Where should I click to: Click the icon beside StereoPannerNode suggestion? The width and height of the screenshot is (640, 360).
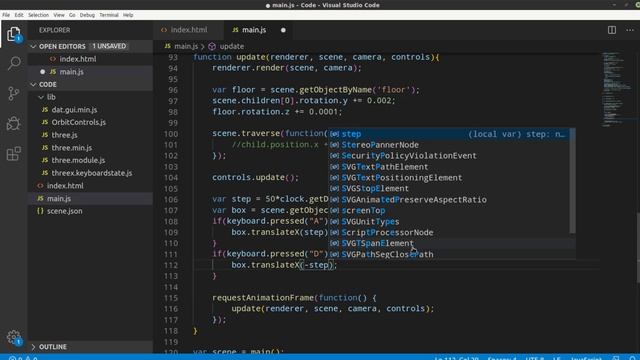(334, 145)
